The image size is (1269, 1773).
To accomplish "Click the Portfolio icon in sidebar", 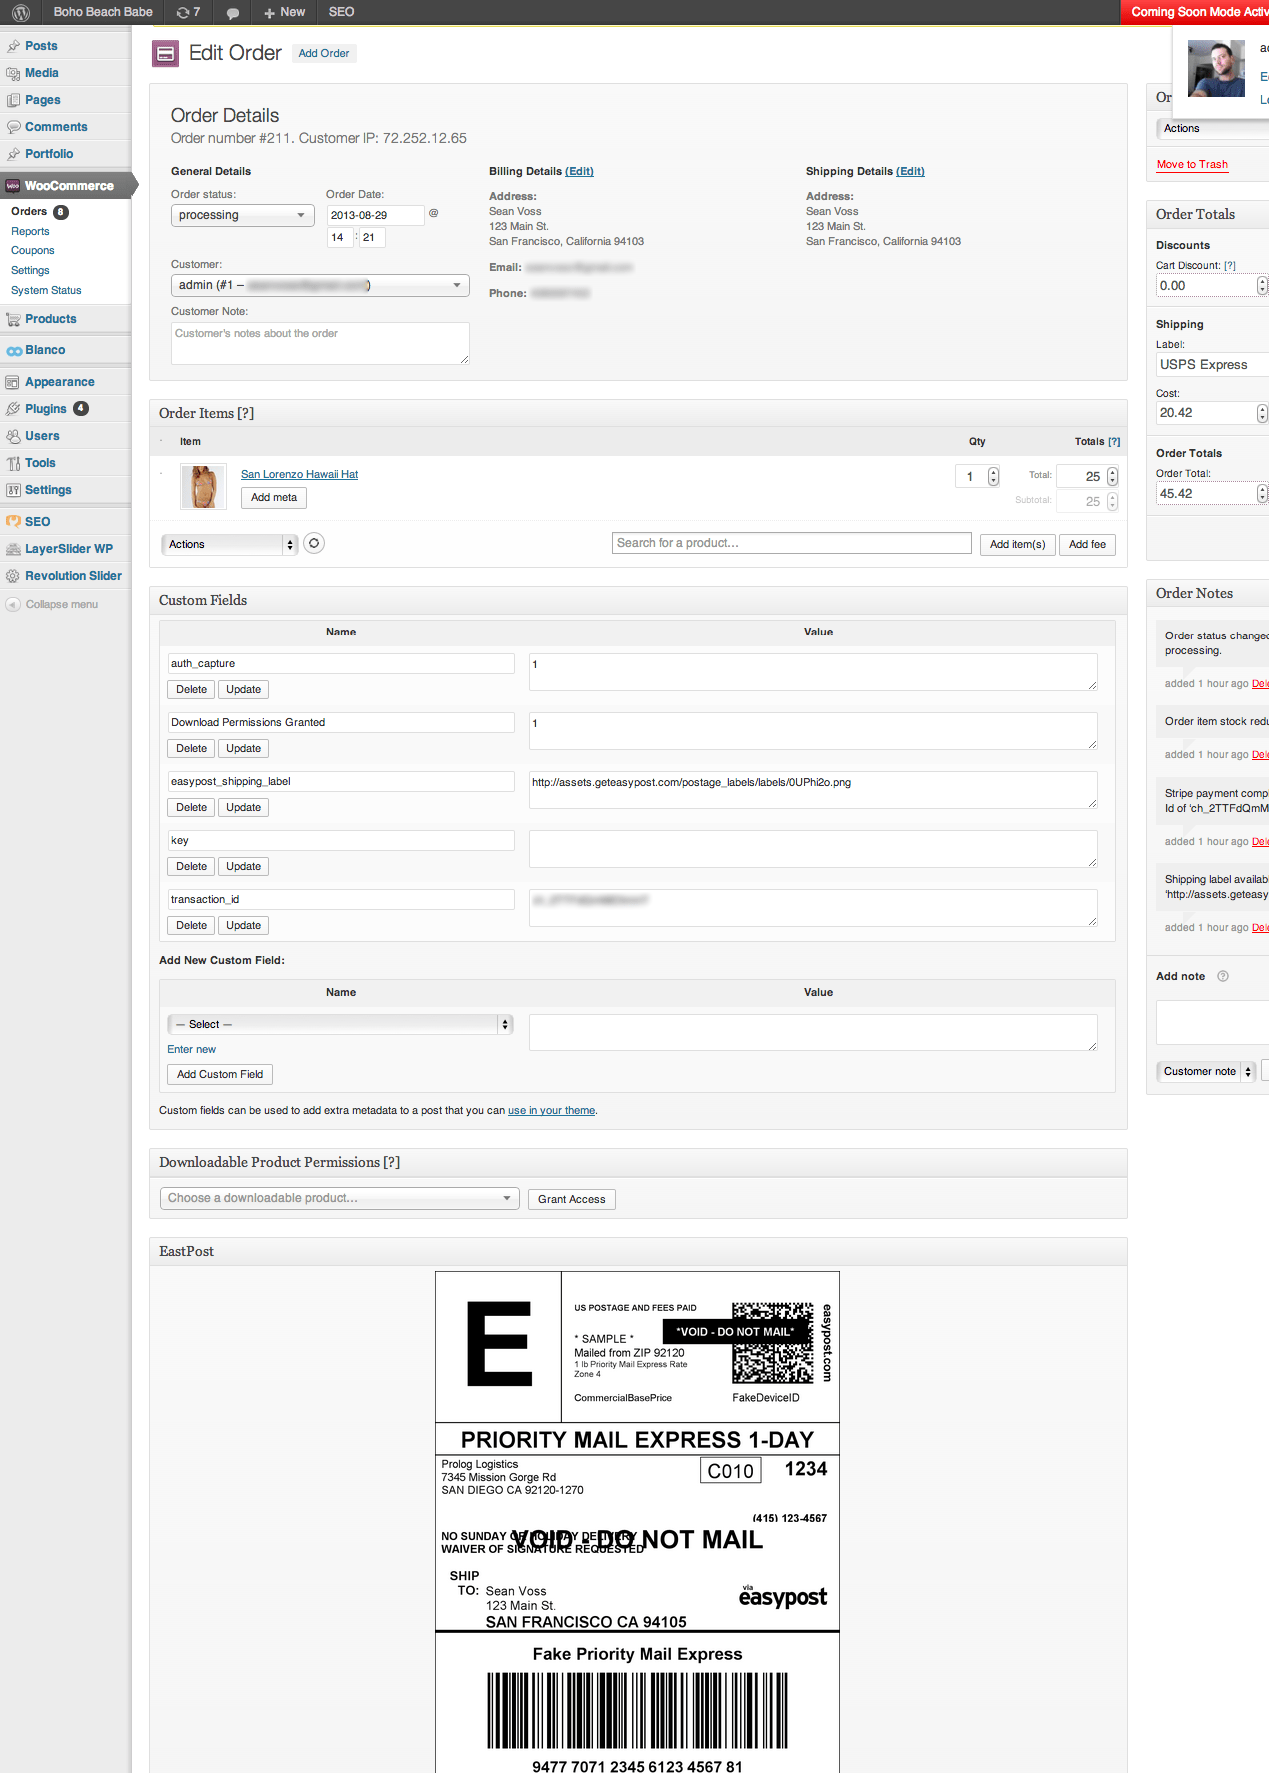I will (13, 154).
